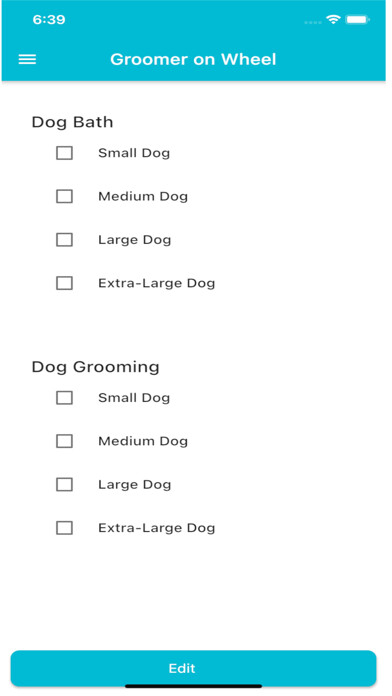The height and width of the screenshot is (696, 392).
Task: Check Small Dog under Dog Grooming
Action: point(64,398)
